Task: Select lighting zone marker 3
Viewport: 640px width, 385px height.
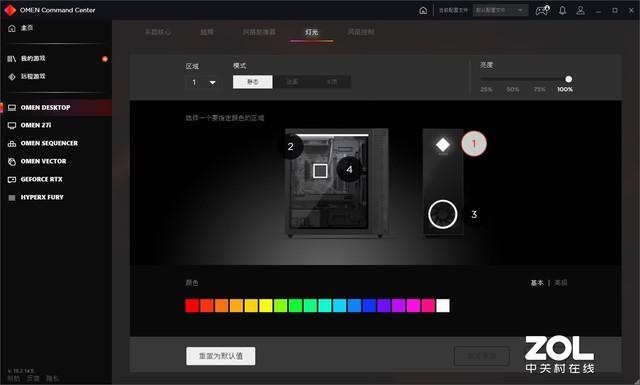Action: [x=474, y=214]
